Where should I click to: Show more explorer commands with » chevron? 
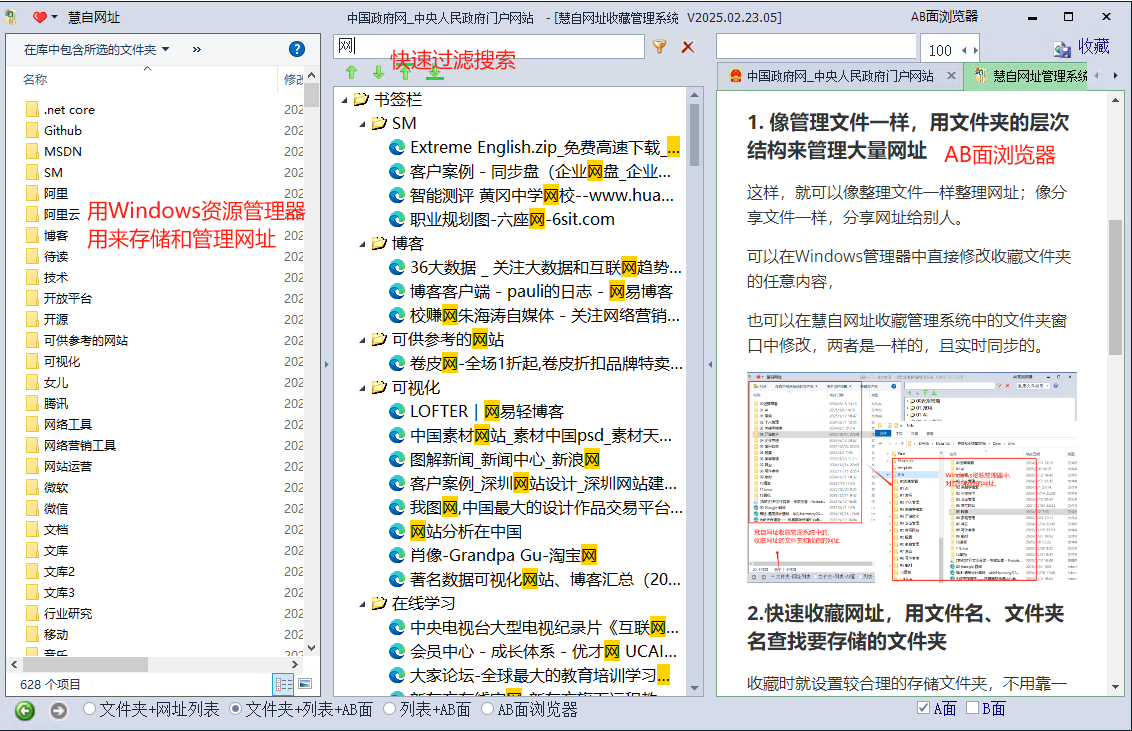[x=197, y=49]
